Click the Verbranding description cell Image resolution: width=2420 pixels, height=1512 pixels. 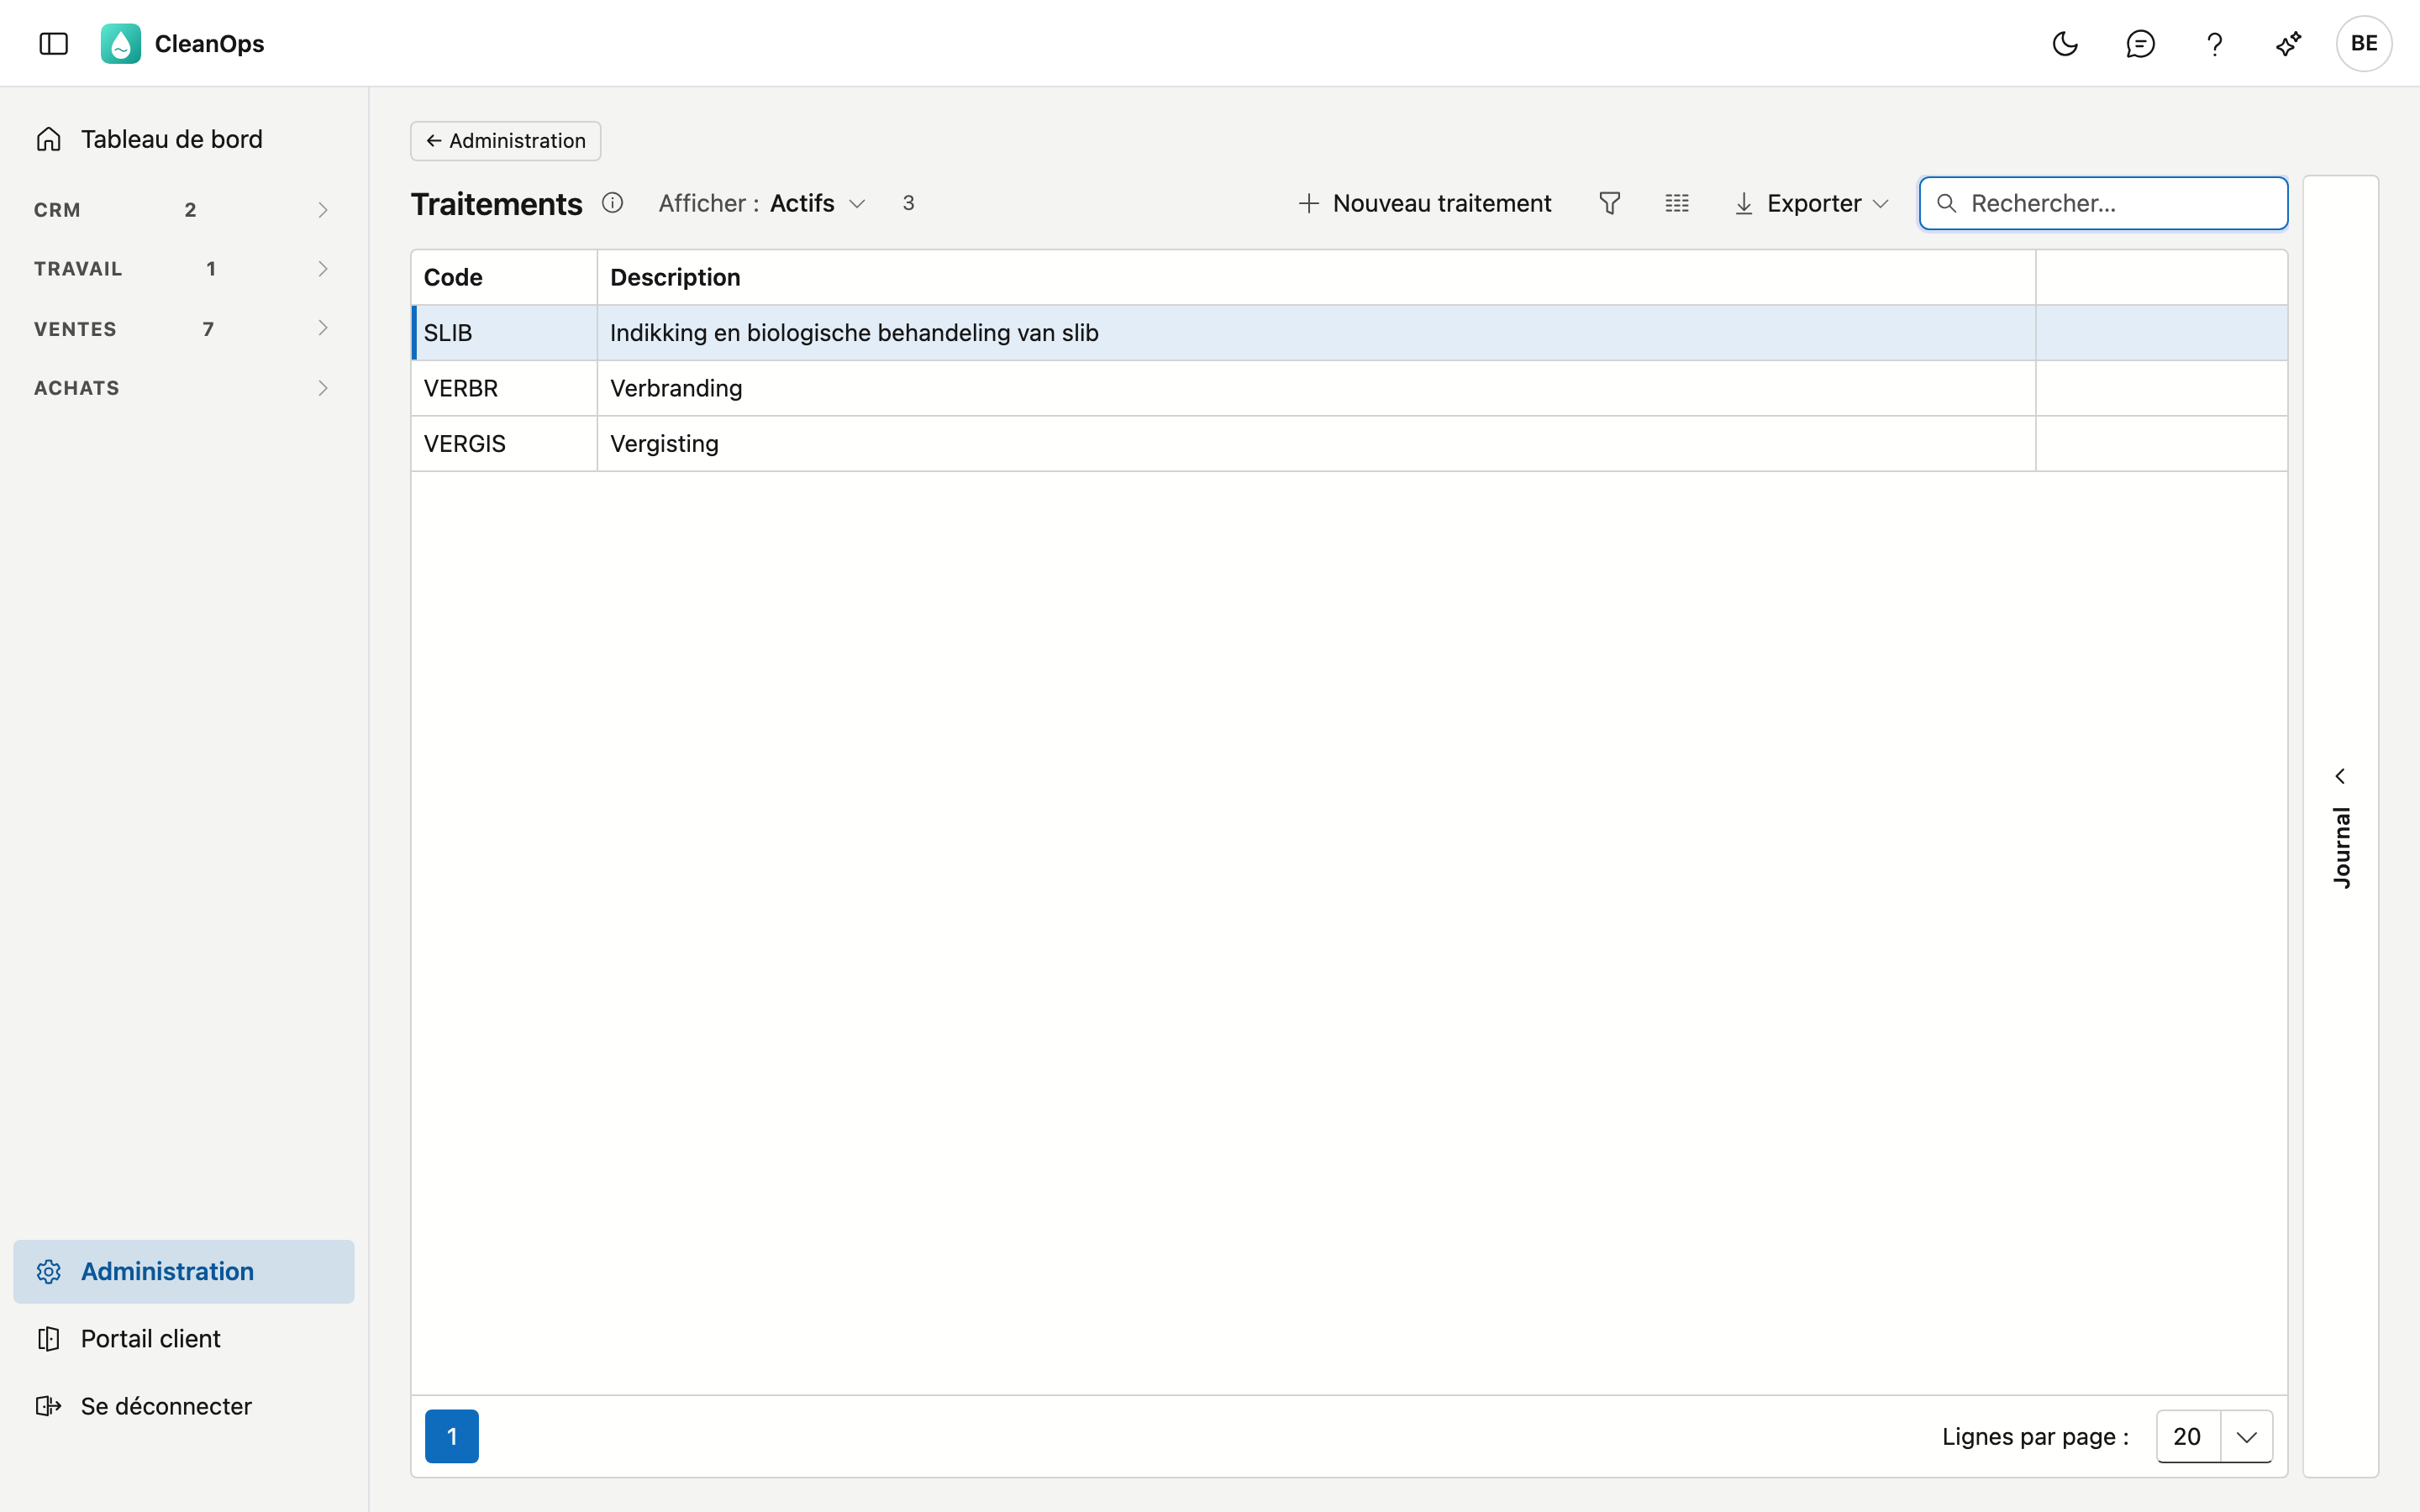(1316, 388)
